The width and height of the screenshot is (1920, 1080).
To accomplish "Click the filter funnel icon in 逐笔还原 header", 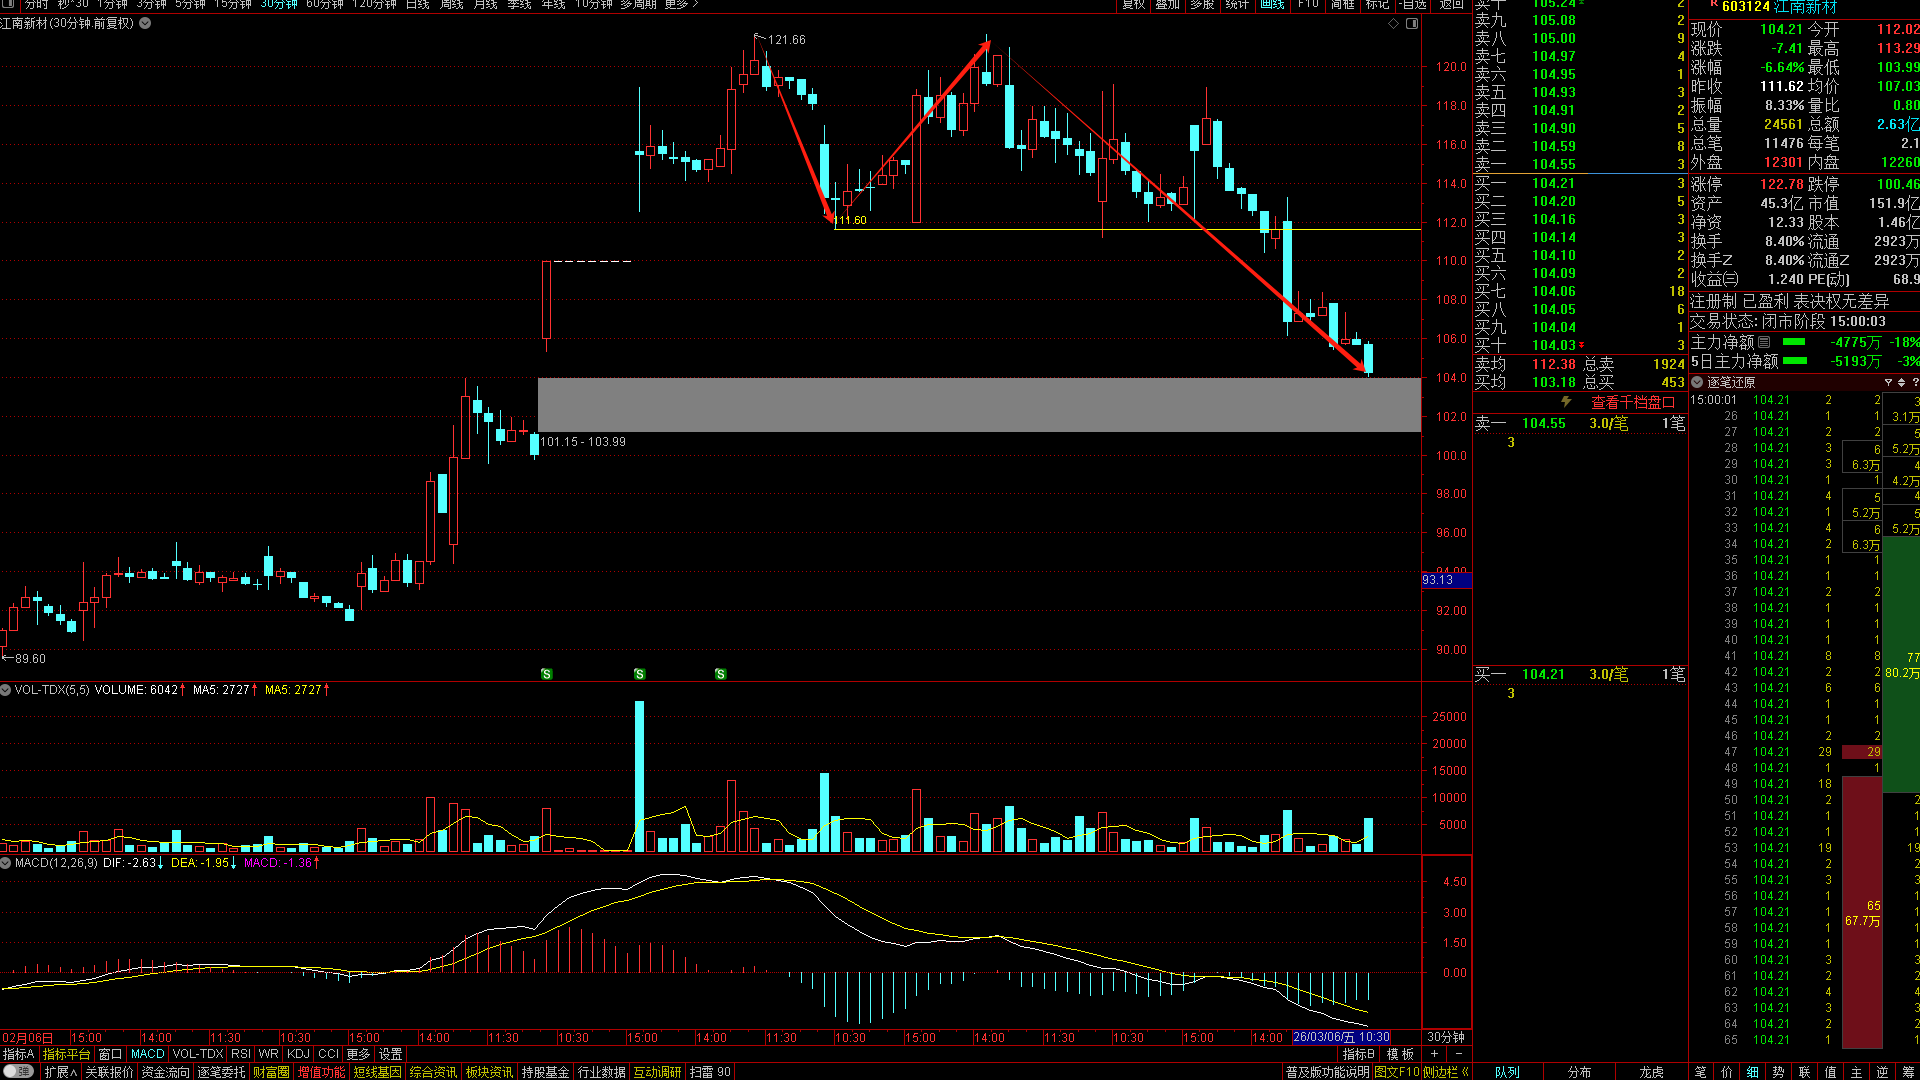I will pyautogui.click(x=1888, y=382).
